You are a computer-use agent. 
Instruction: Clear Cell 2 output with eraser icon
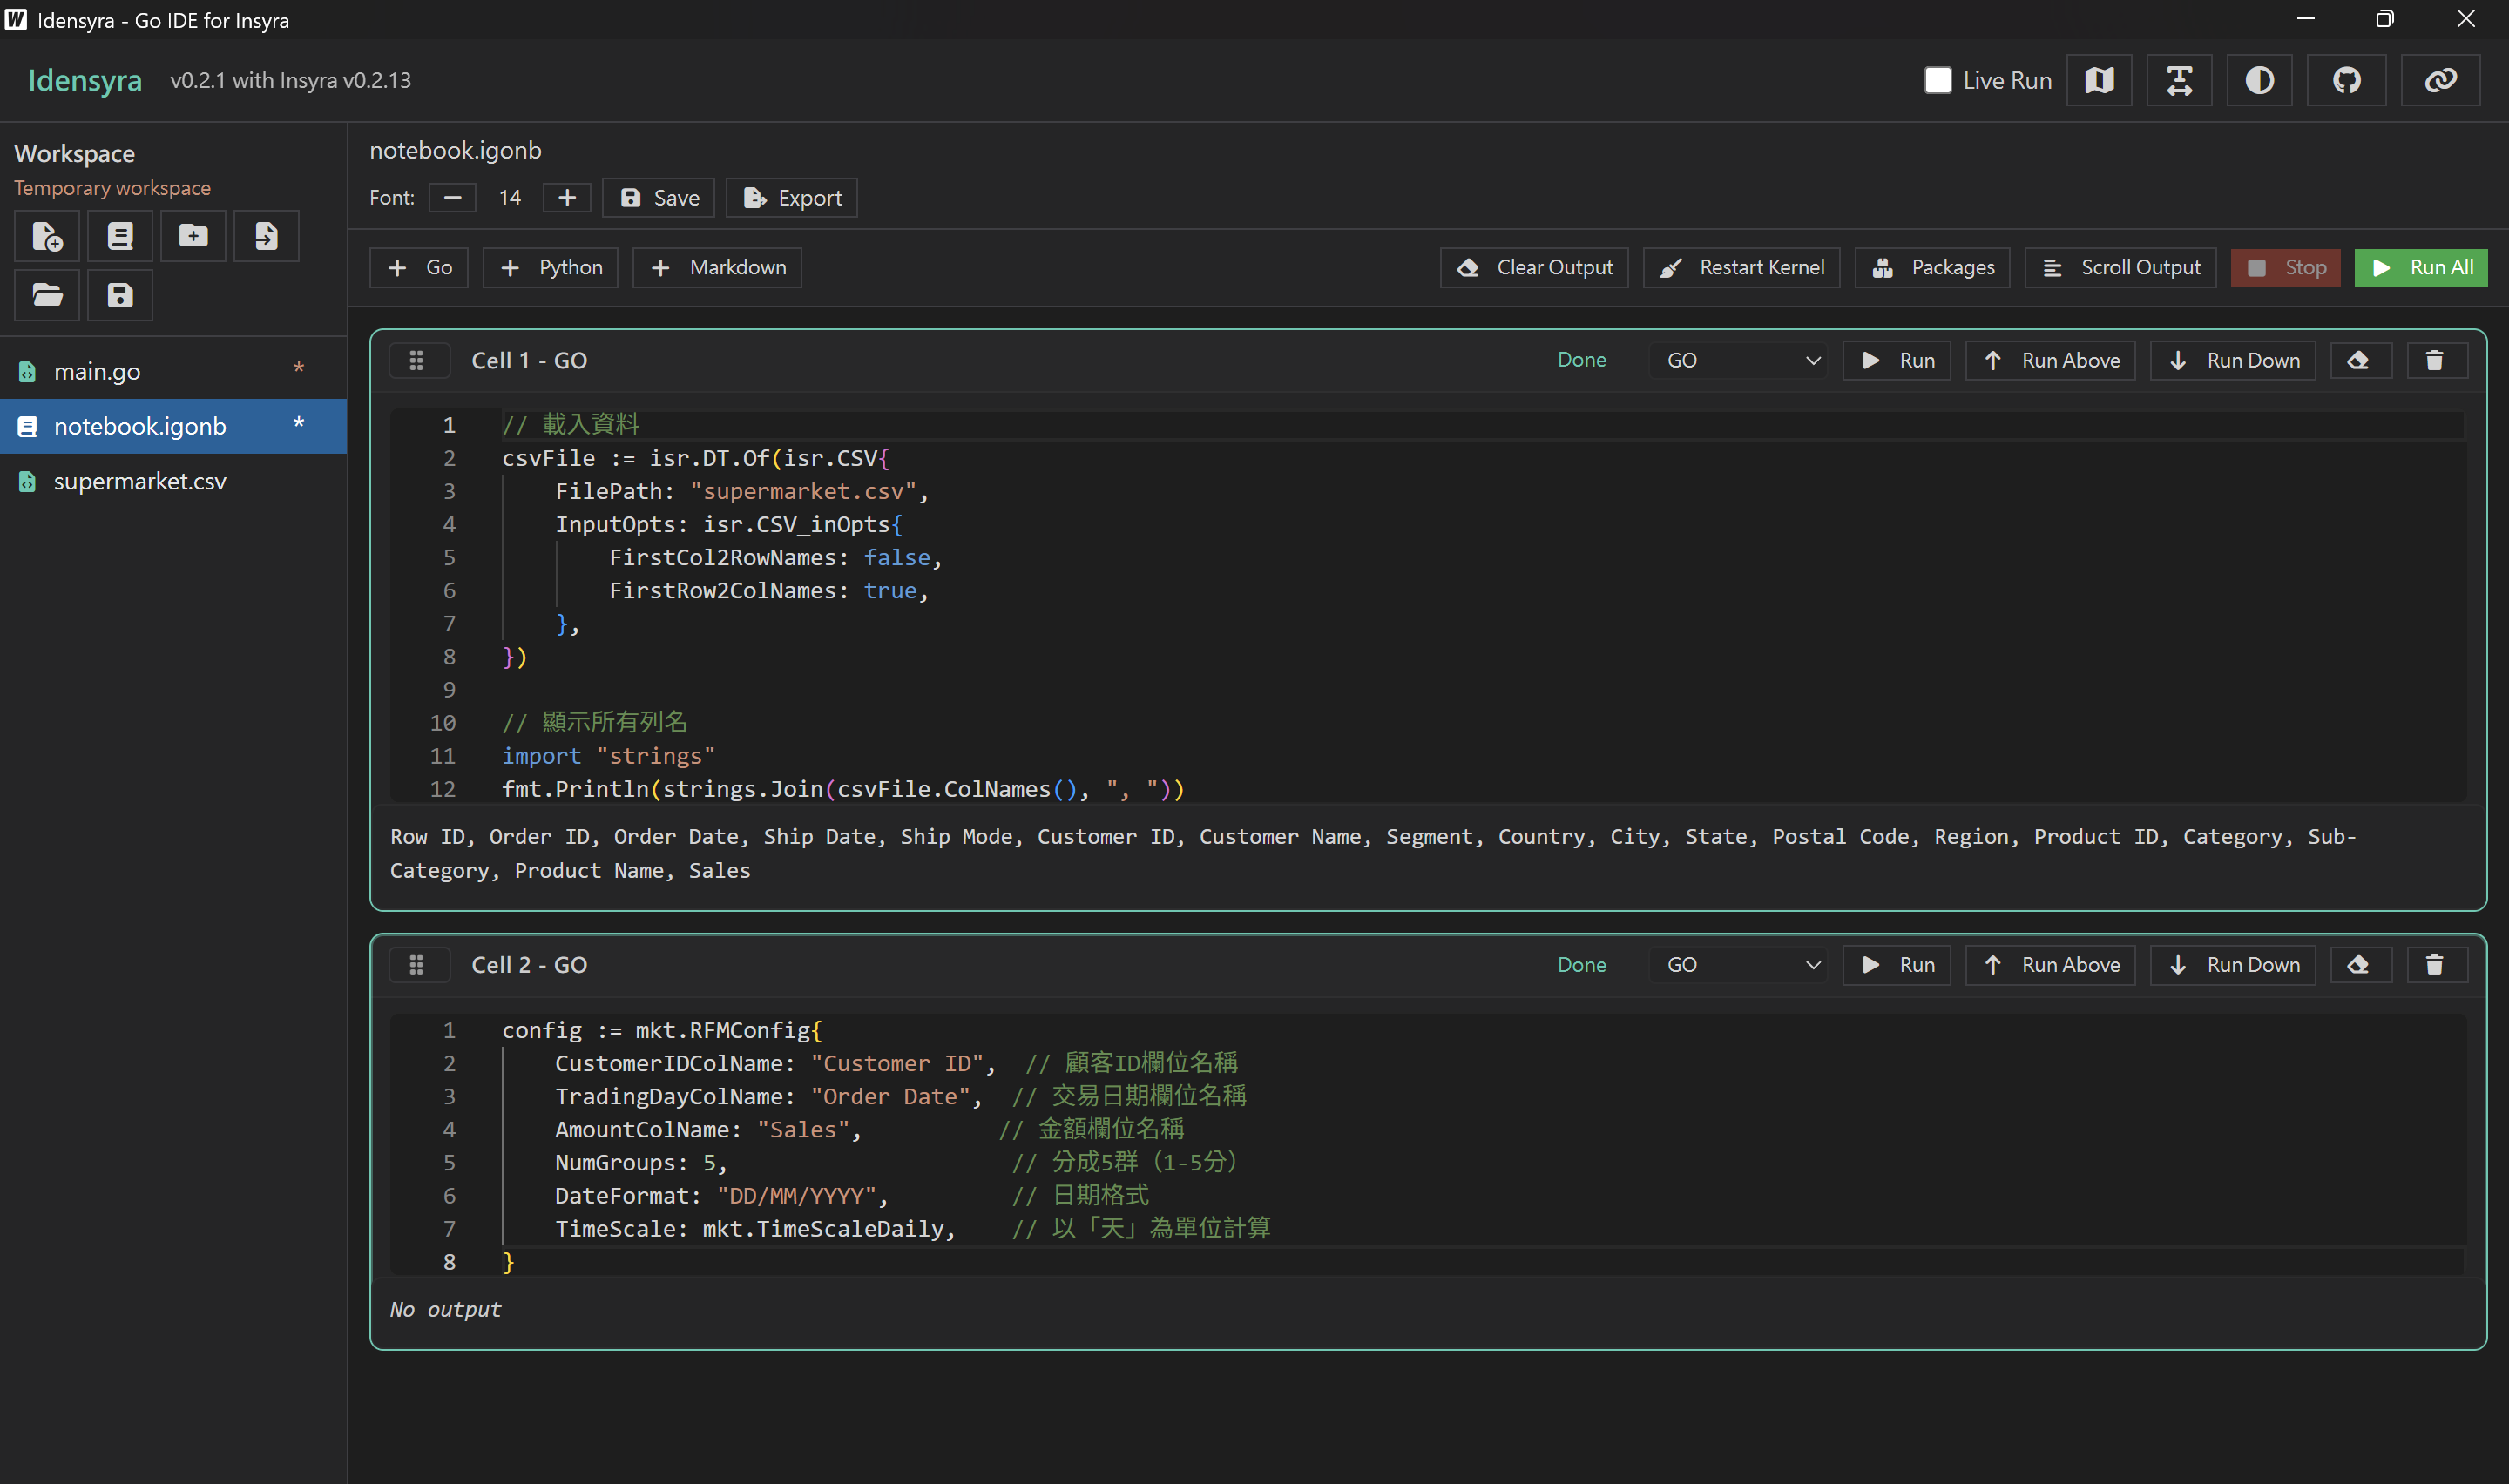click(x=2358, y=965)
